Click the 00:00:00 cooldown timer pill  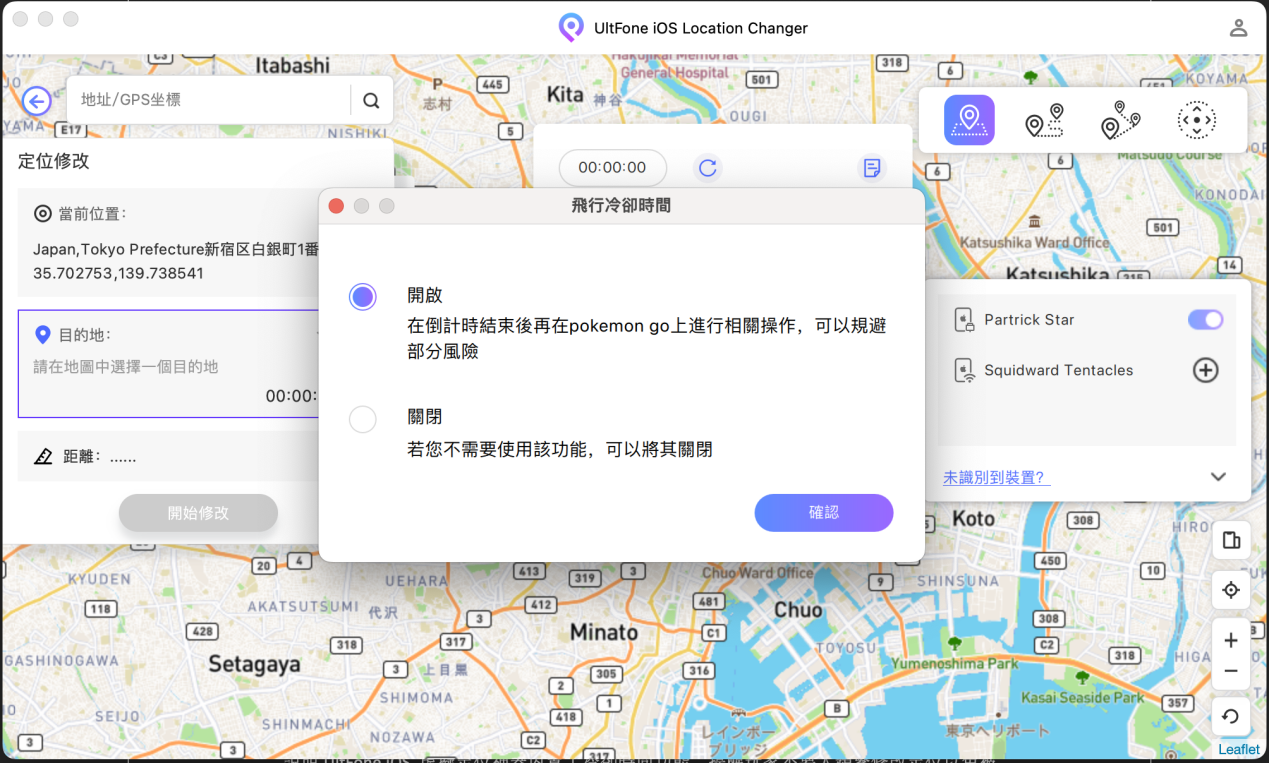tap(612, 168)
